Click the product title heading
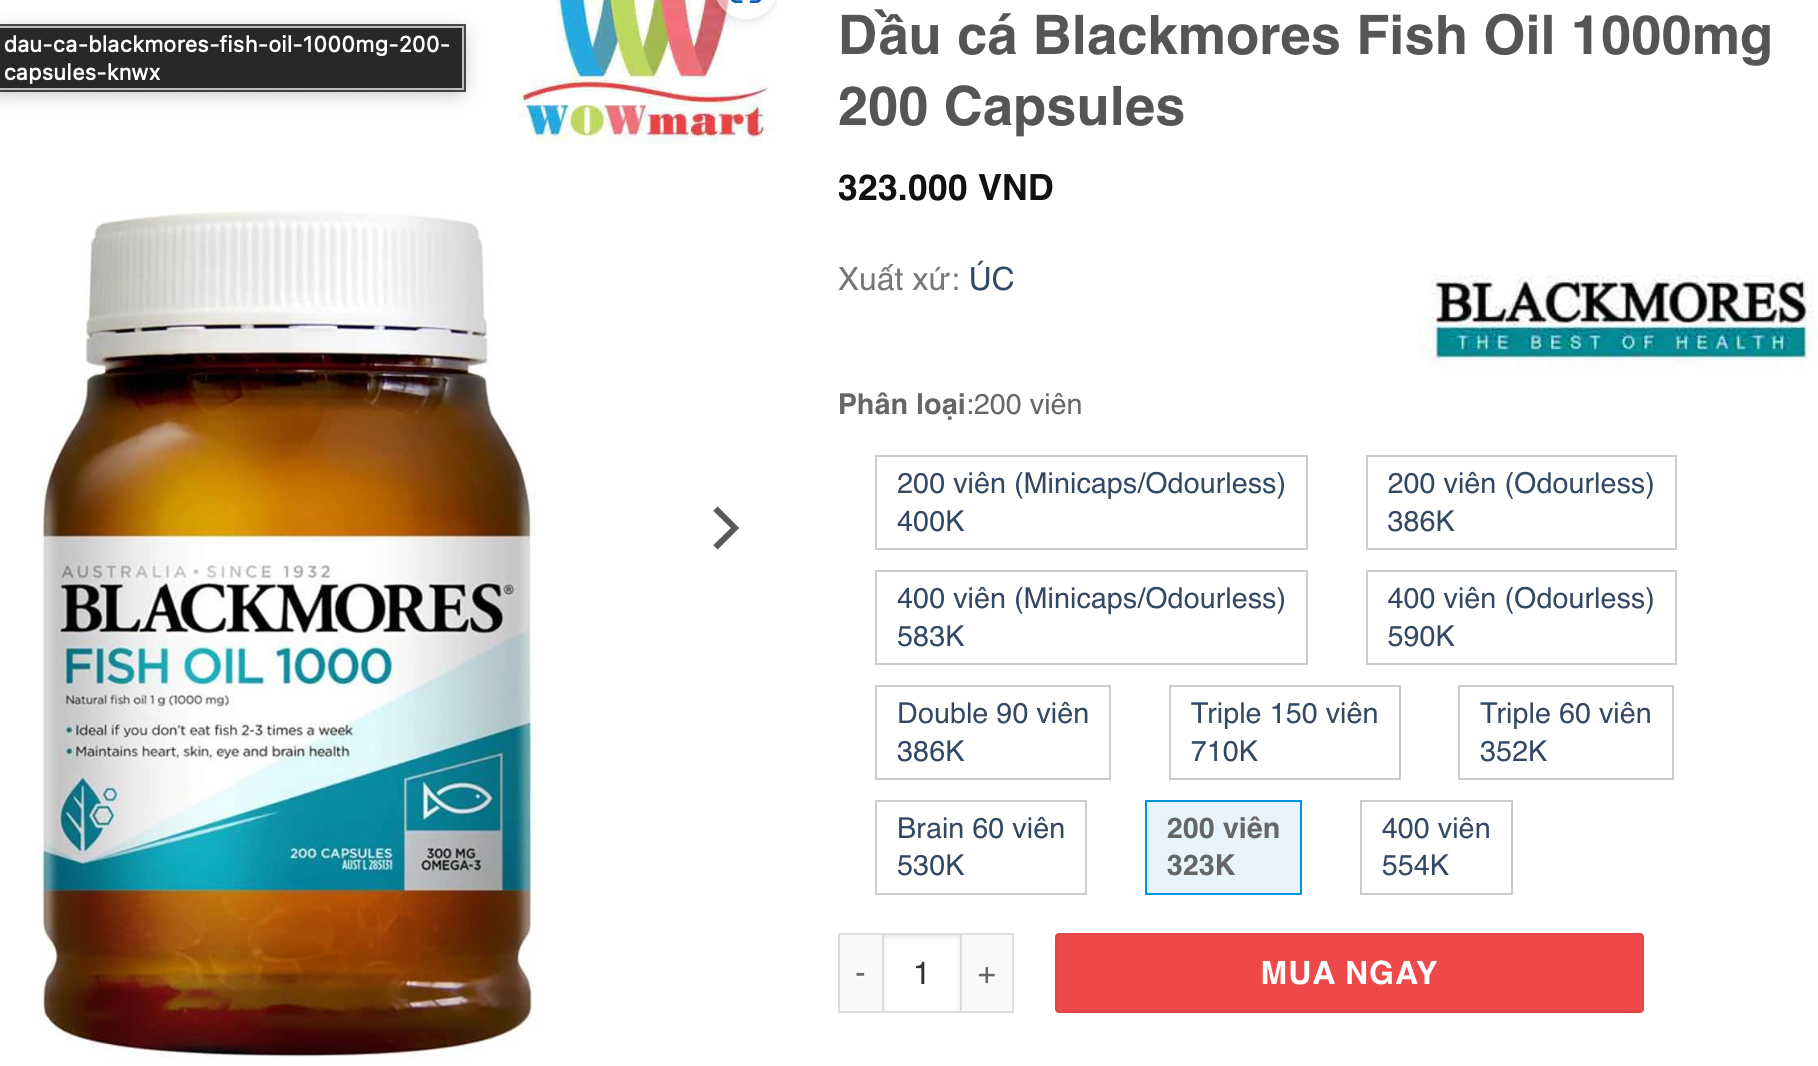The height and width of the screenshot is (1066, 1818). pos(1305,70)
